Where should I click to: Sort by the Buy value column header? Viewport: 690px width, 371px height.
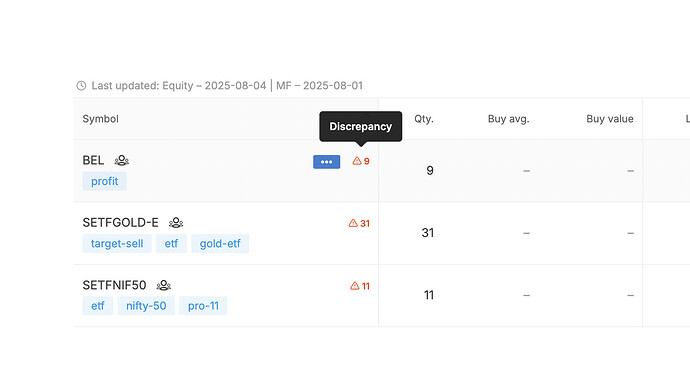pyautogui.click(x=609, y=119)
